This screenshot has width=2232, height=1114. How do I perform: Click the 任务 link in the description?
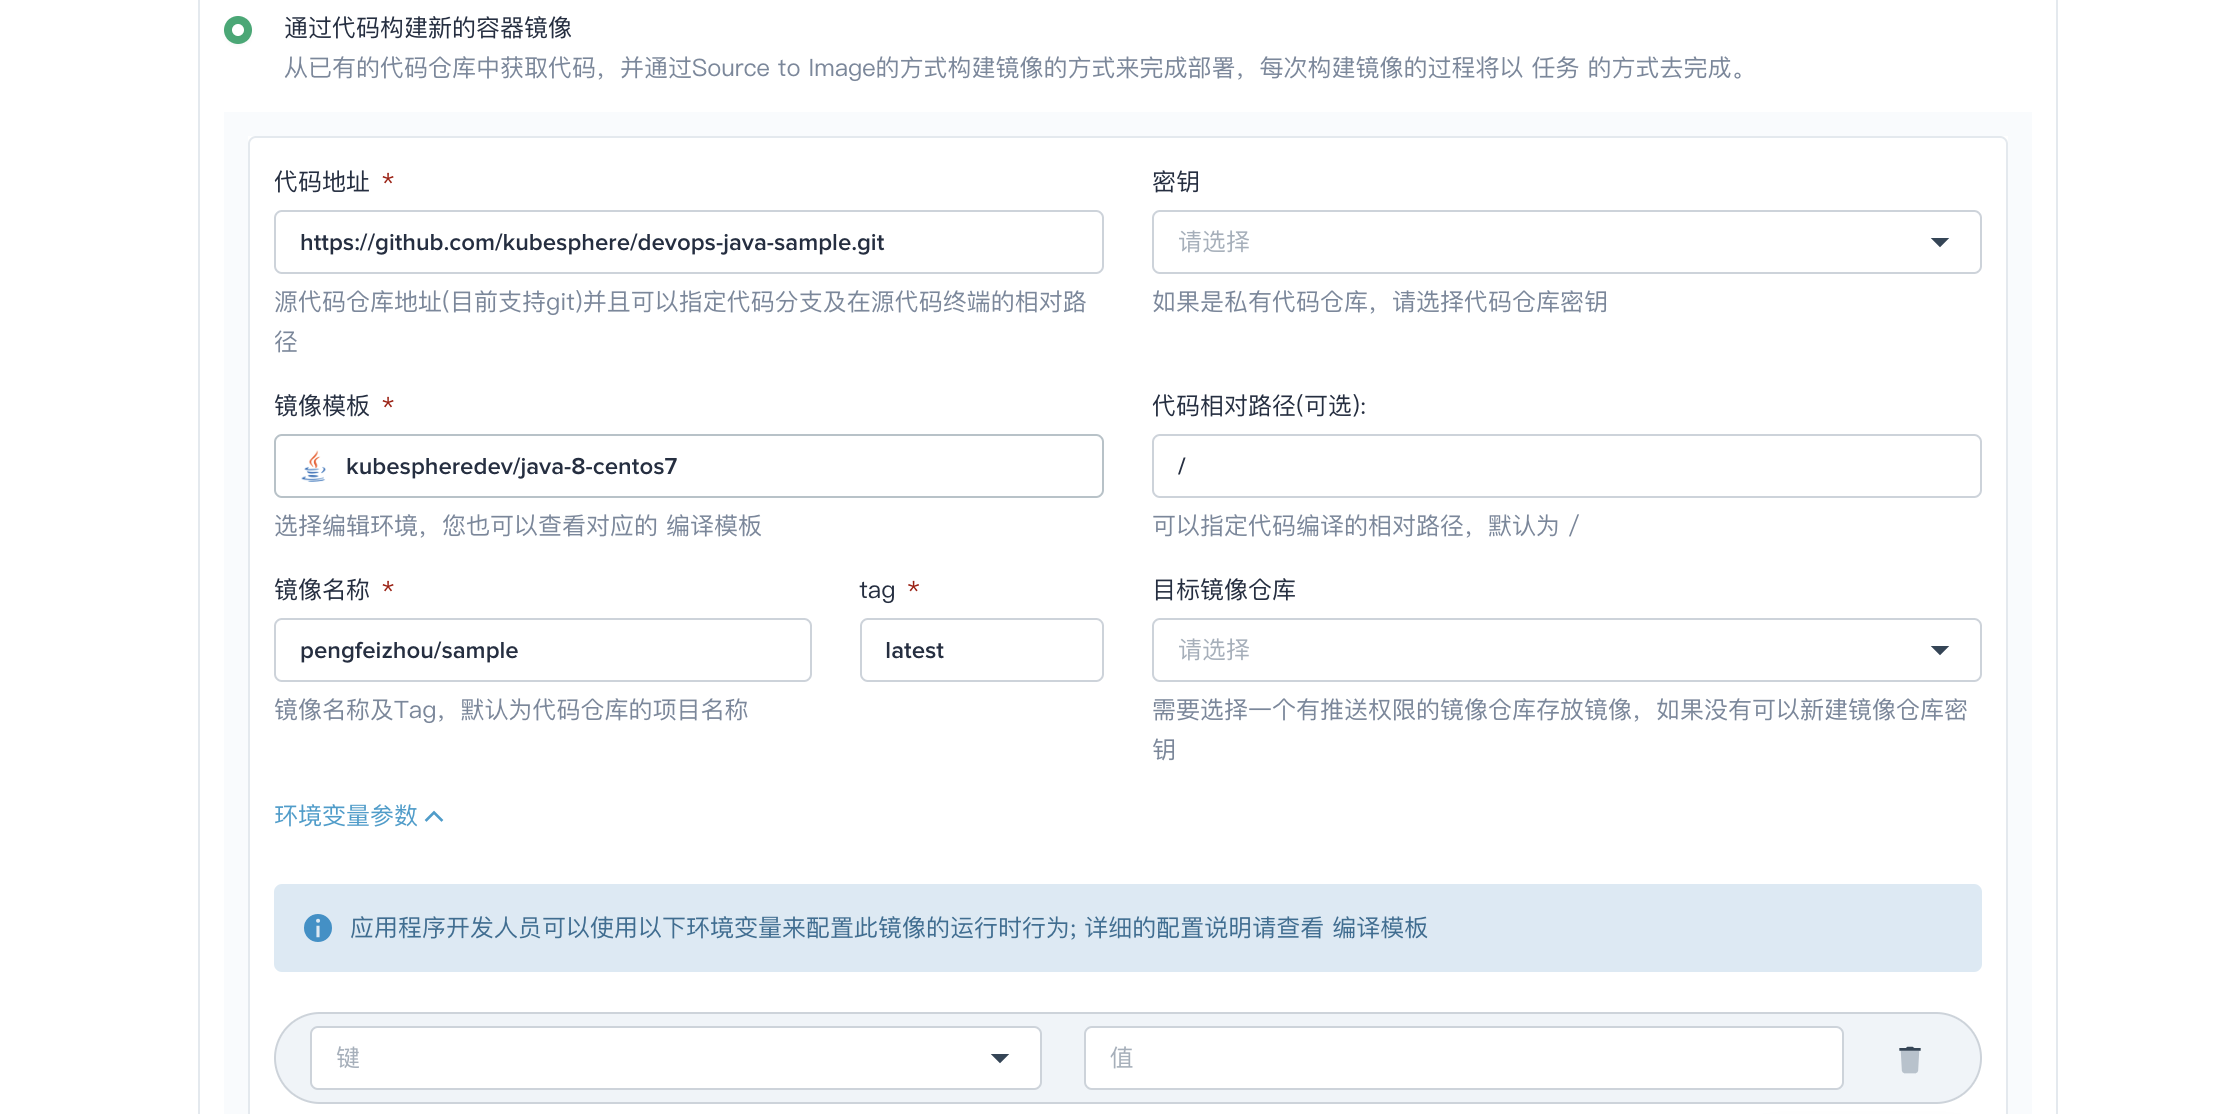coord(1555,68)
